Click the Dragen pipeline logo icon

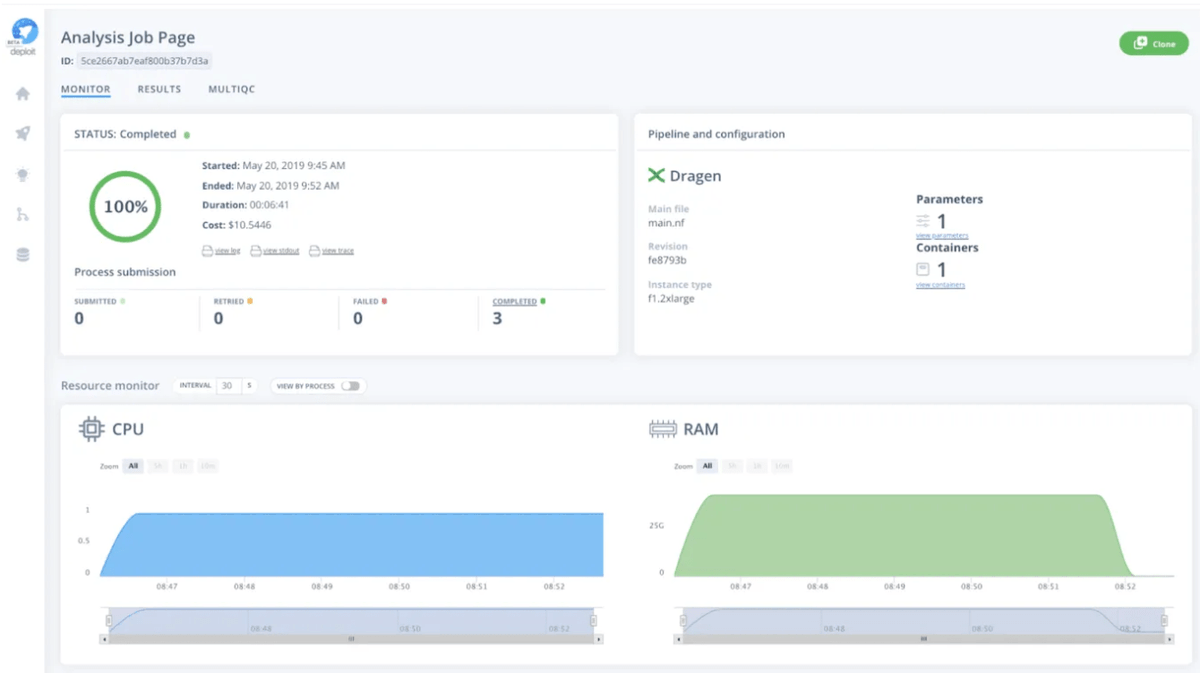click(656, 176)
